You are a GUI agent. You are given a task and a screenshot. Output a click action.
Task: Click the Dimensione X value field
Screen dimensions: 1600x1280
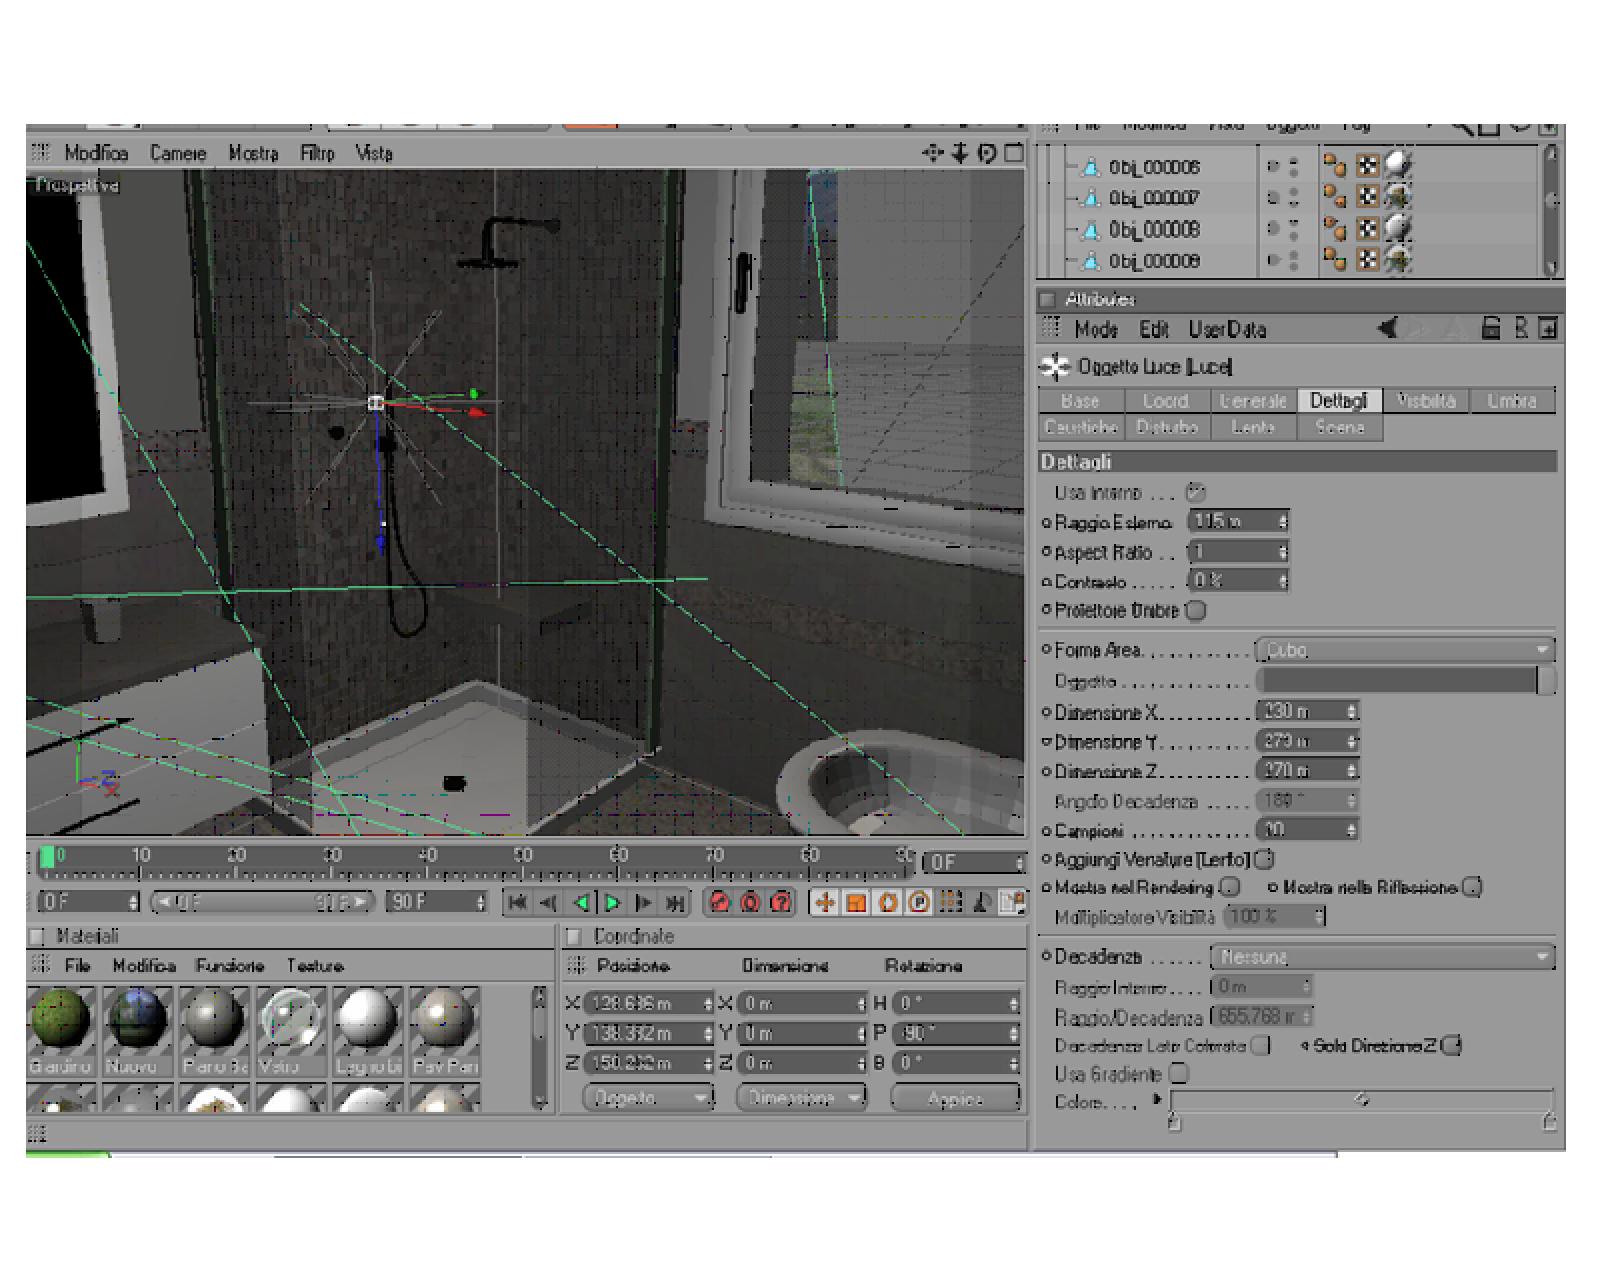(x=1307, y=711)
